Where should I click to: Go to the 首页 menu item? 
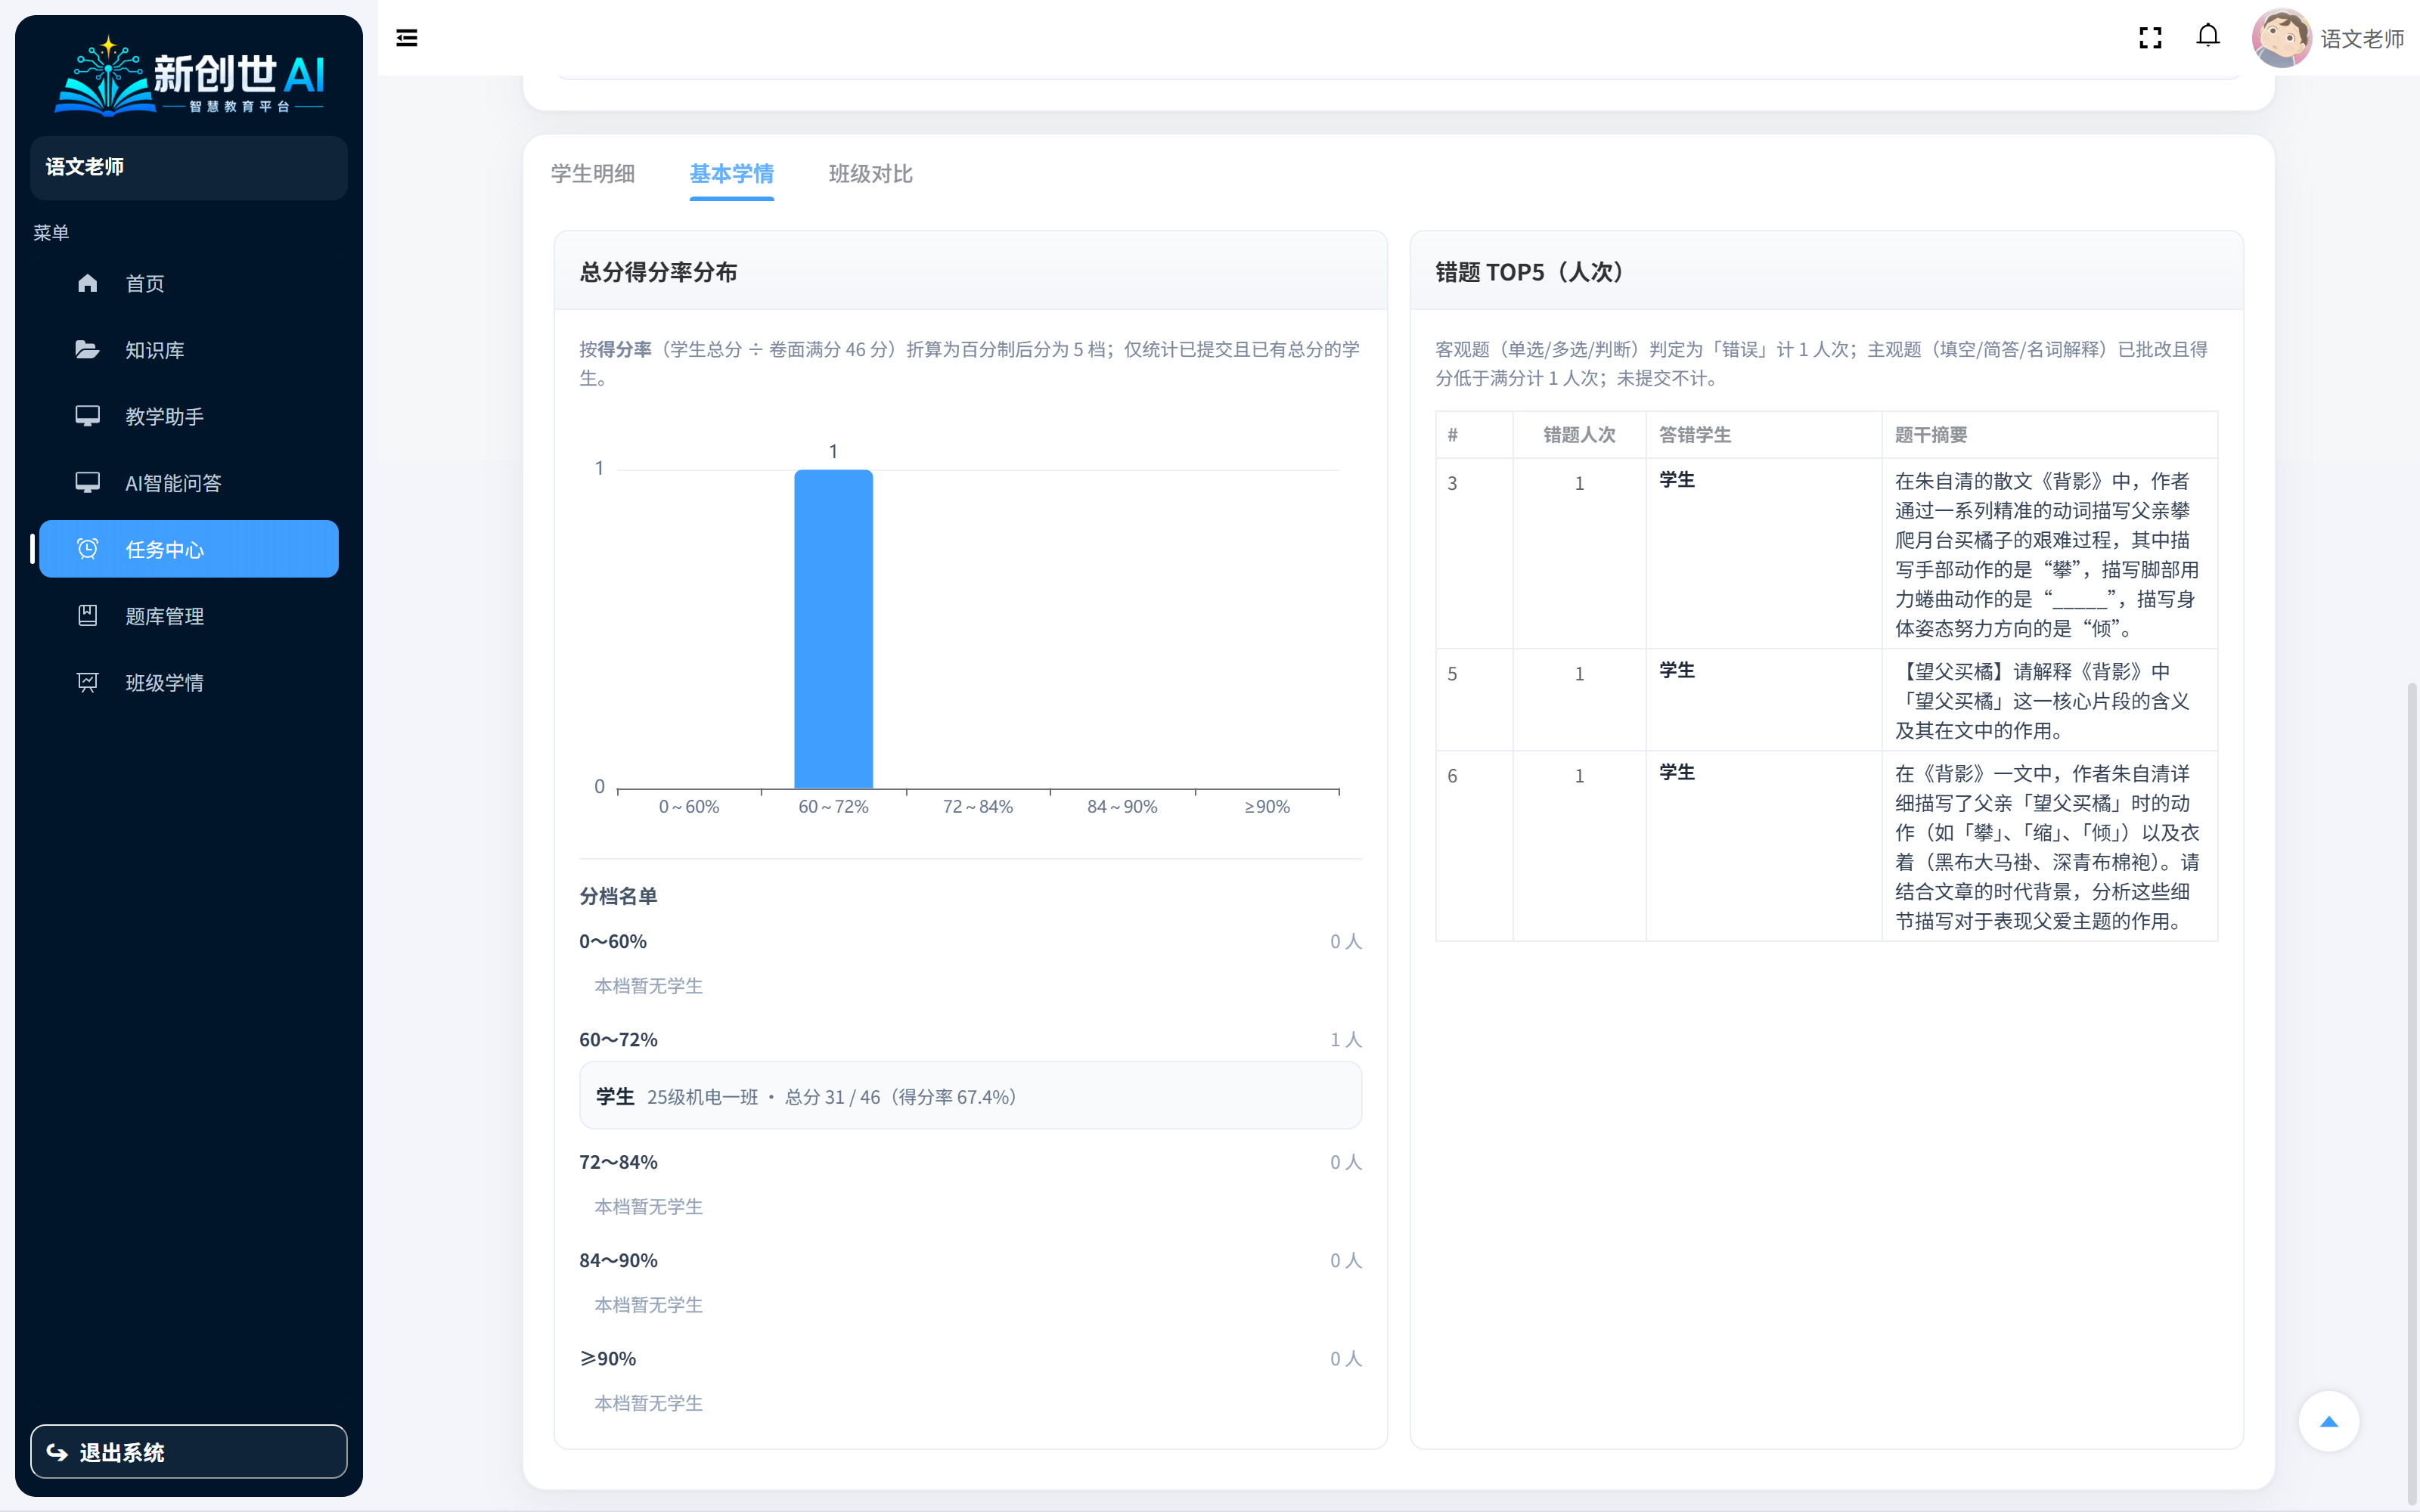189,283
